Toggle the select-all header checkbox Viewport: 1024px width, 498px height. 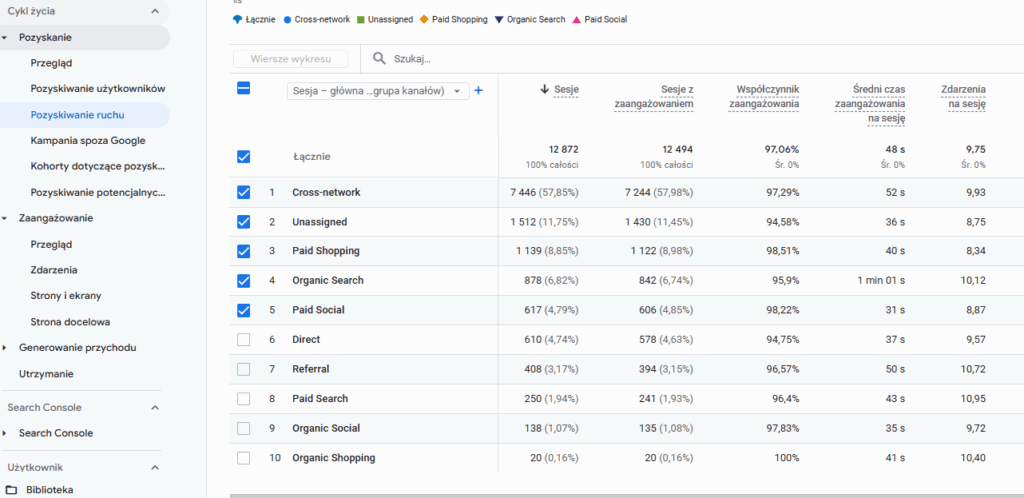[x=244, y=88]
